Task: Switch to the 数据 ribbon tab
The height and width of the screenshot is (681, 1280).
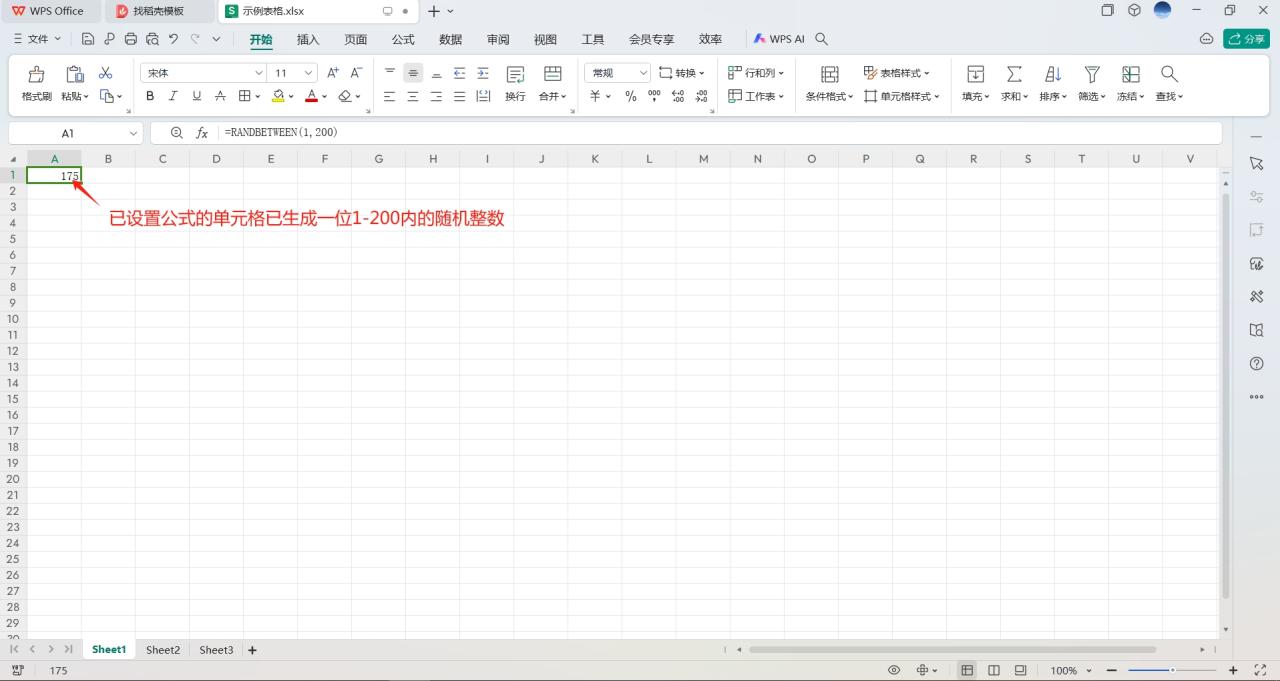Action: tap(451, 39)
